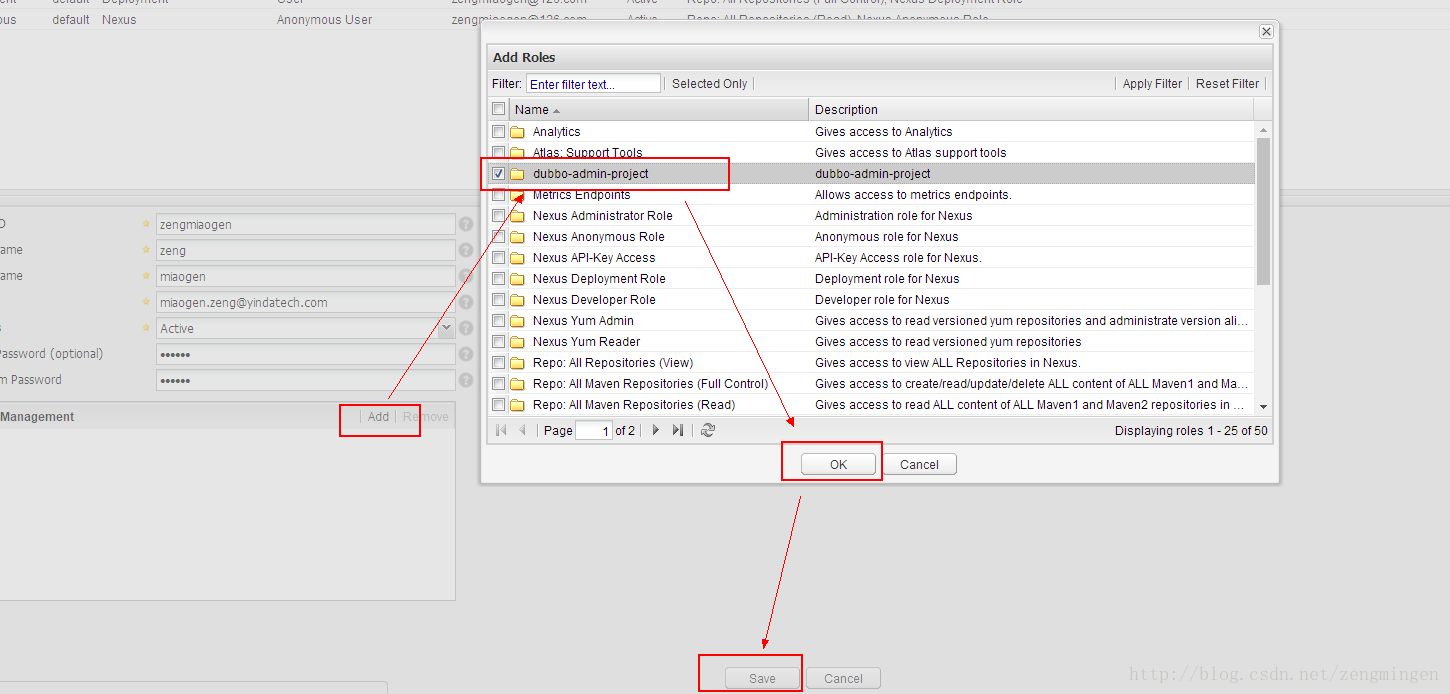The image size is (1450, 694).
Task: Select Repo: All Maven Repositories (Full Control)
Action: click(x=871, y=384)
